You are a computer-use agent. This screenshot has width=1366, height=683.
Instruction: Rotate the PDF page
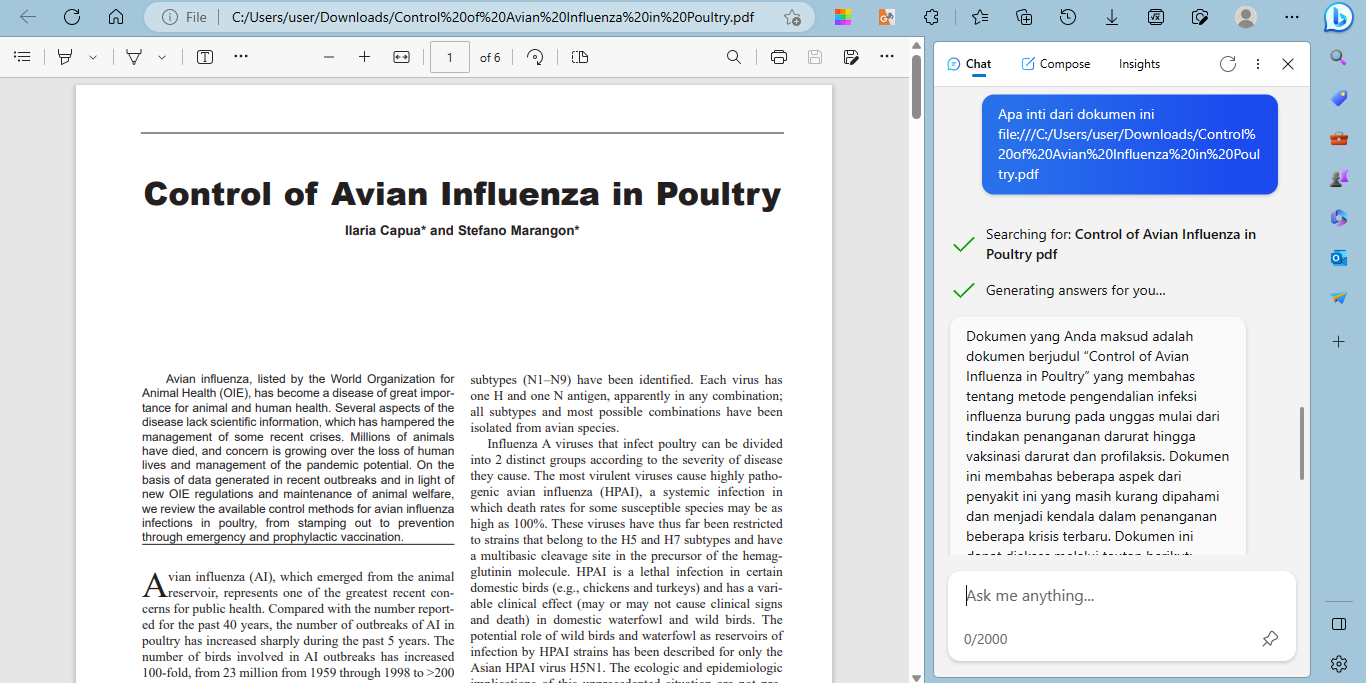tap(535, 57)
